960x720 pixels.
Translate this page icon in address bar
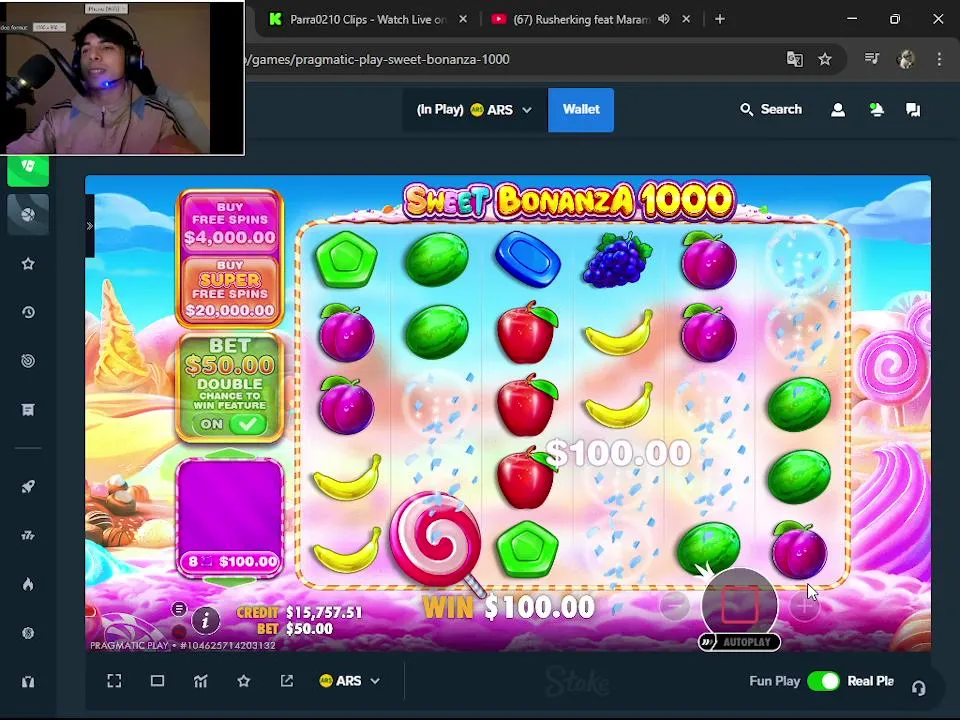pos(795,59)
